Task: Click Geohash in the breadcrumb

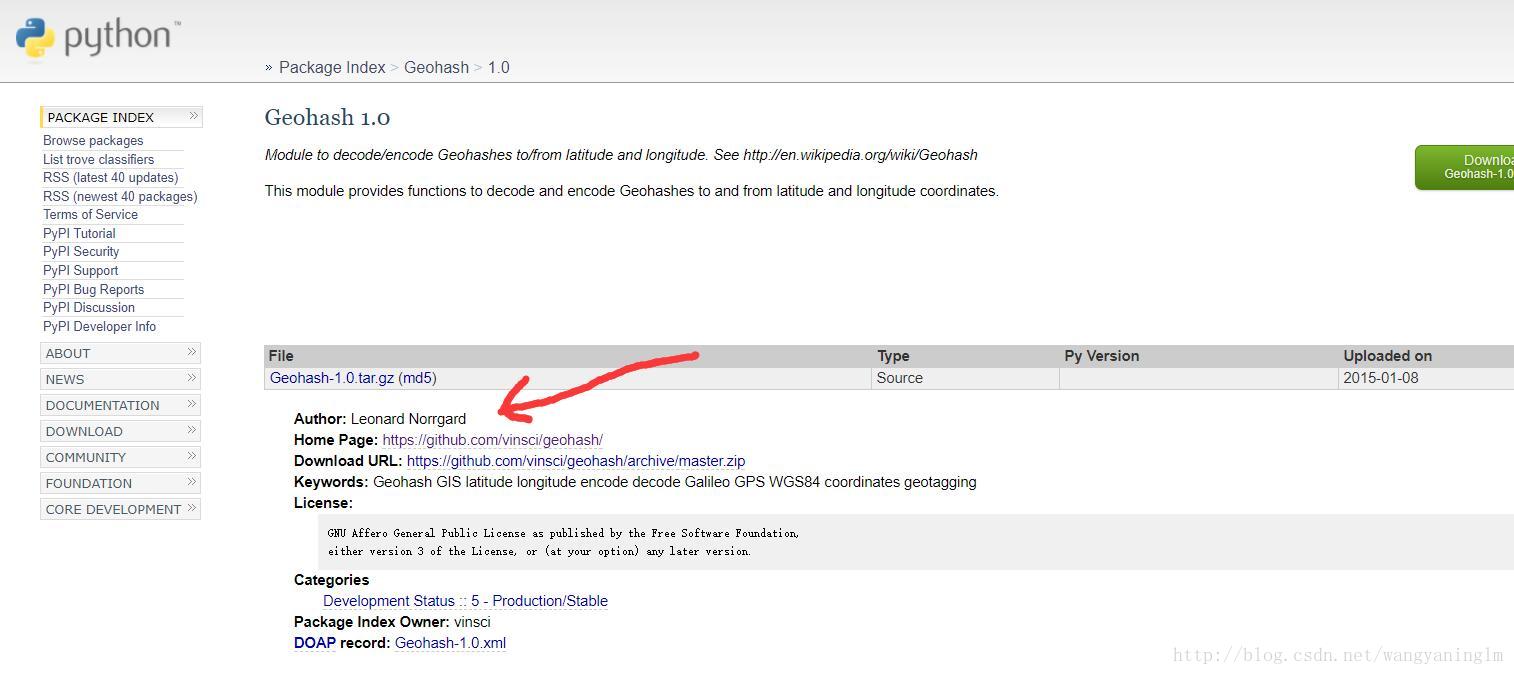Action: coord(436,67)
